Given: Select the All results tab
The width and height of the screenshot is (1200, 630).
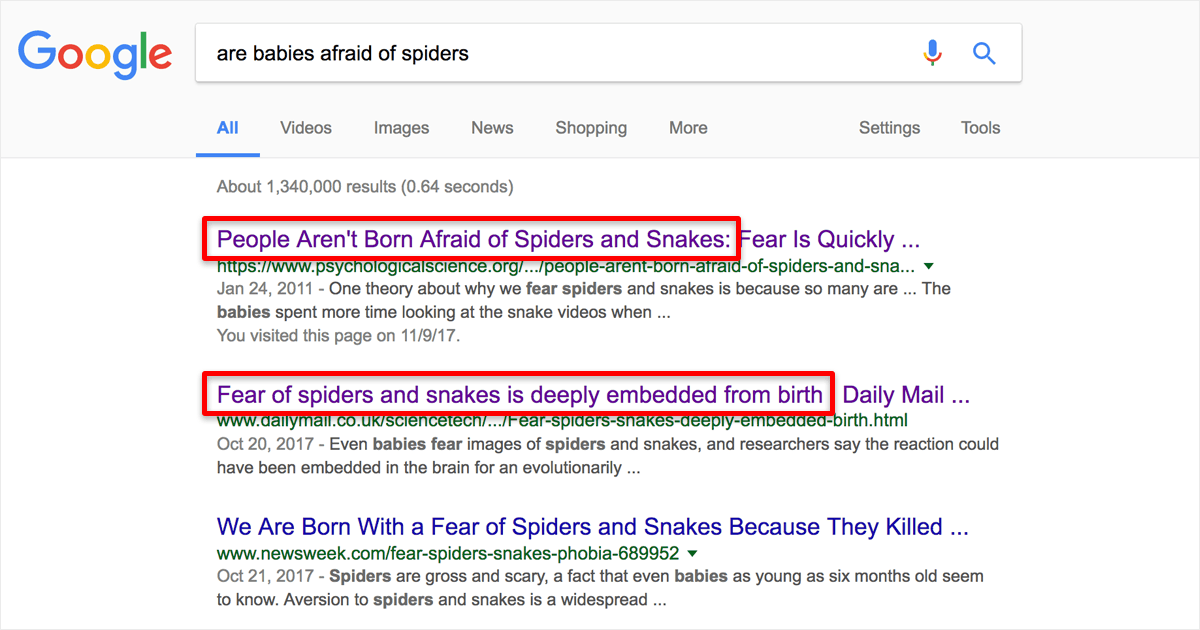Looking at the screenshot, I should tap(228, 128).
